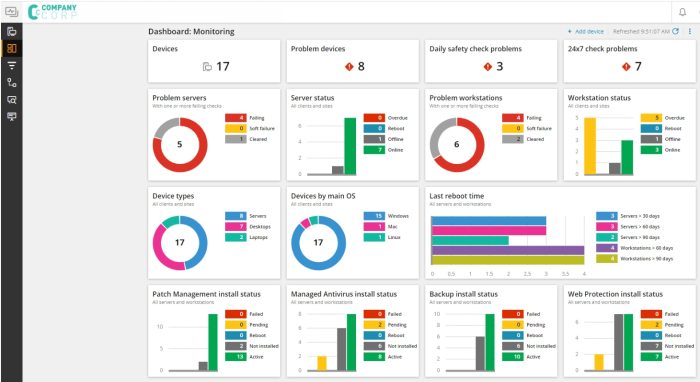Click the red alert icon in Problem devices
Image resolution: width=700 pixels, height=382 pixels.
click(x=349, y=66)
